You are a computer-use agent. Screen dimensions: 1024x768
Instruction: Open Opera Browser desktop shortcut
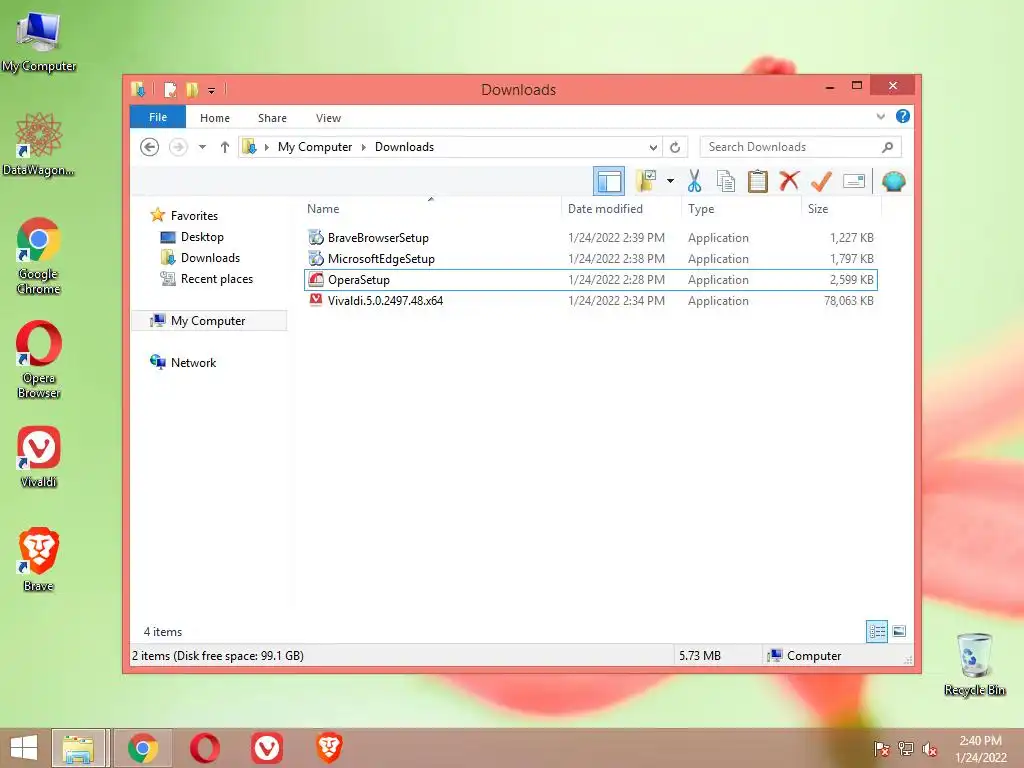pos(39,359)
